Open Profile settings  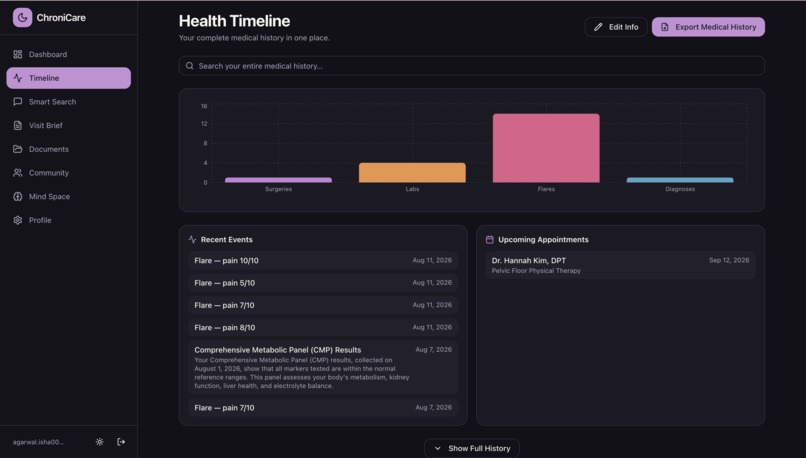click(68, 220)
